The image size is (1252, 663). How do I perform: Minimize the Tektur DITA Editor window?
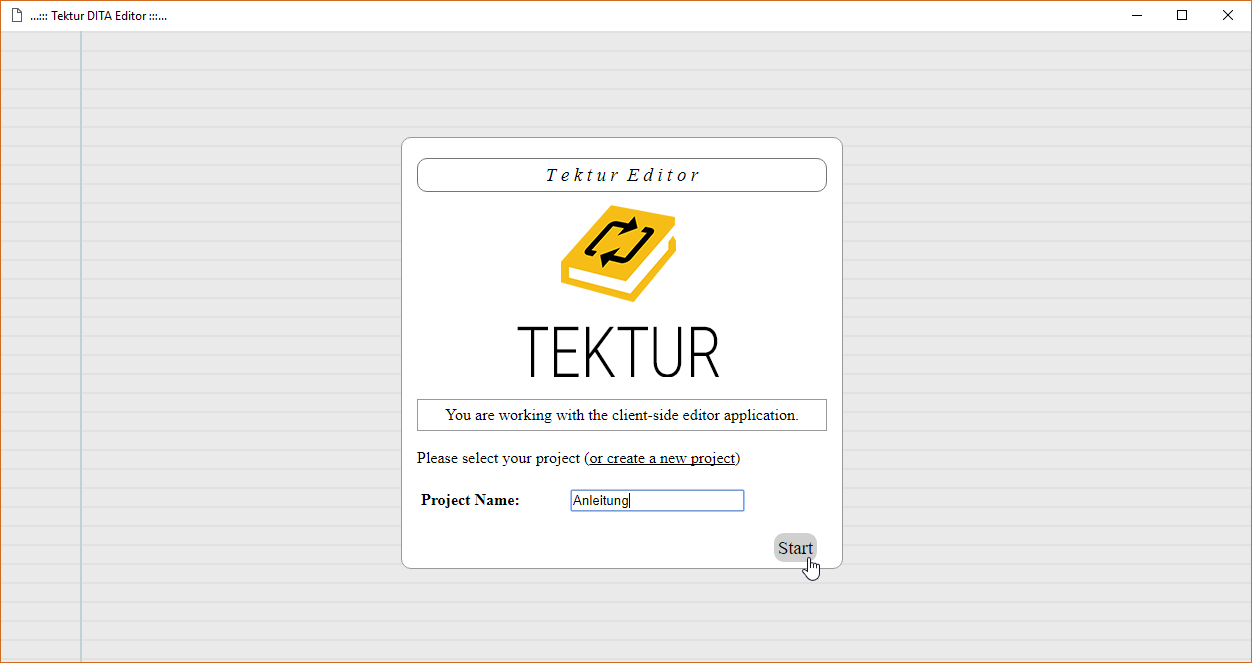1137,15
